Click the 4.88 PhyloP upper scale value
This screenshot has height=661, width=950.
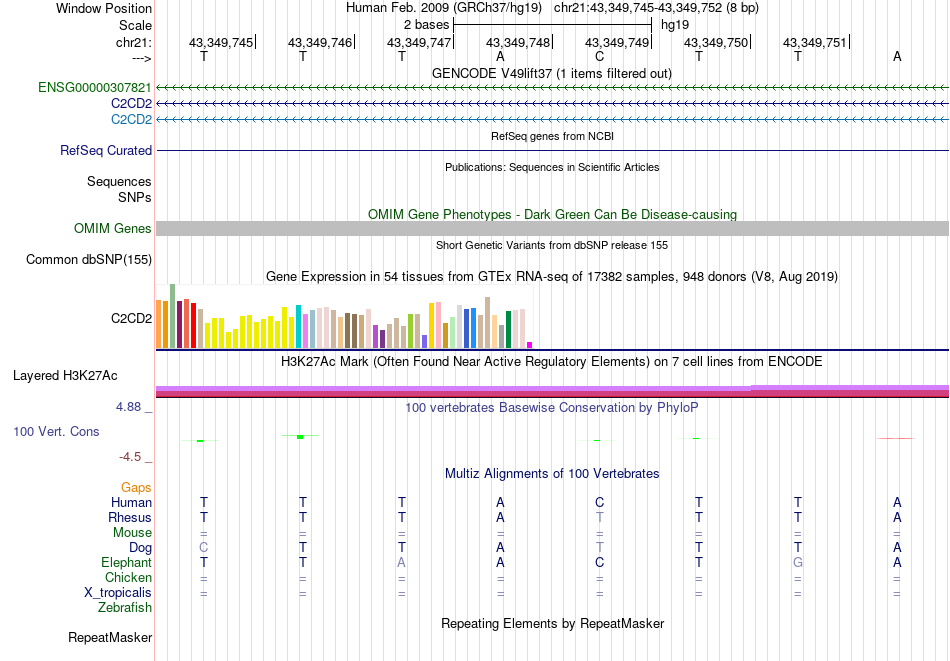(x=128, y=407)
